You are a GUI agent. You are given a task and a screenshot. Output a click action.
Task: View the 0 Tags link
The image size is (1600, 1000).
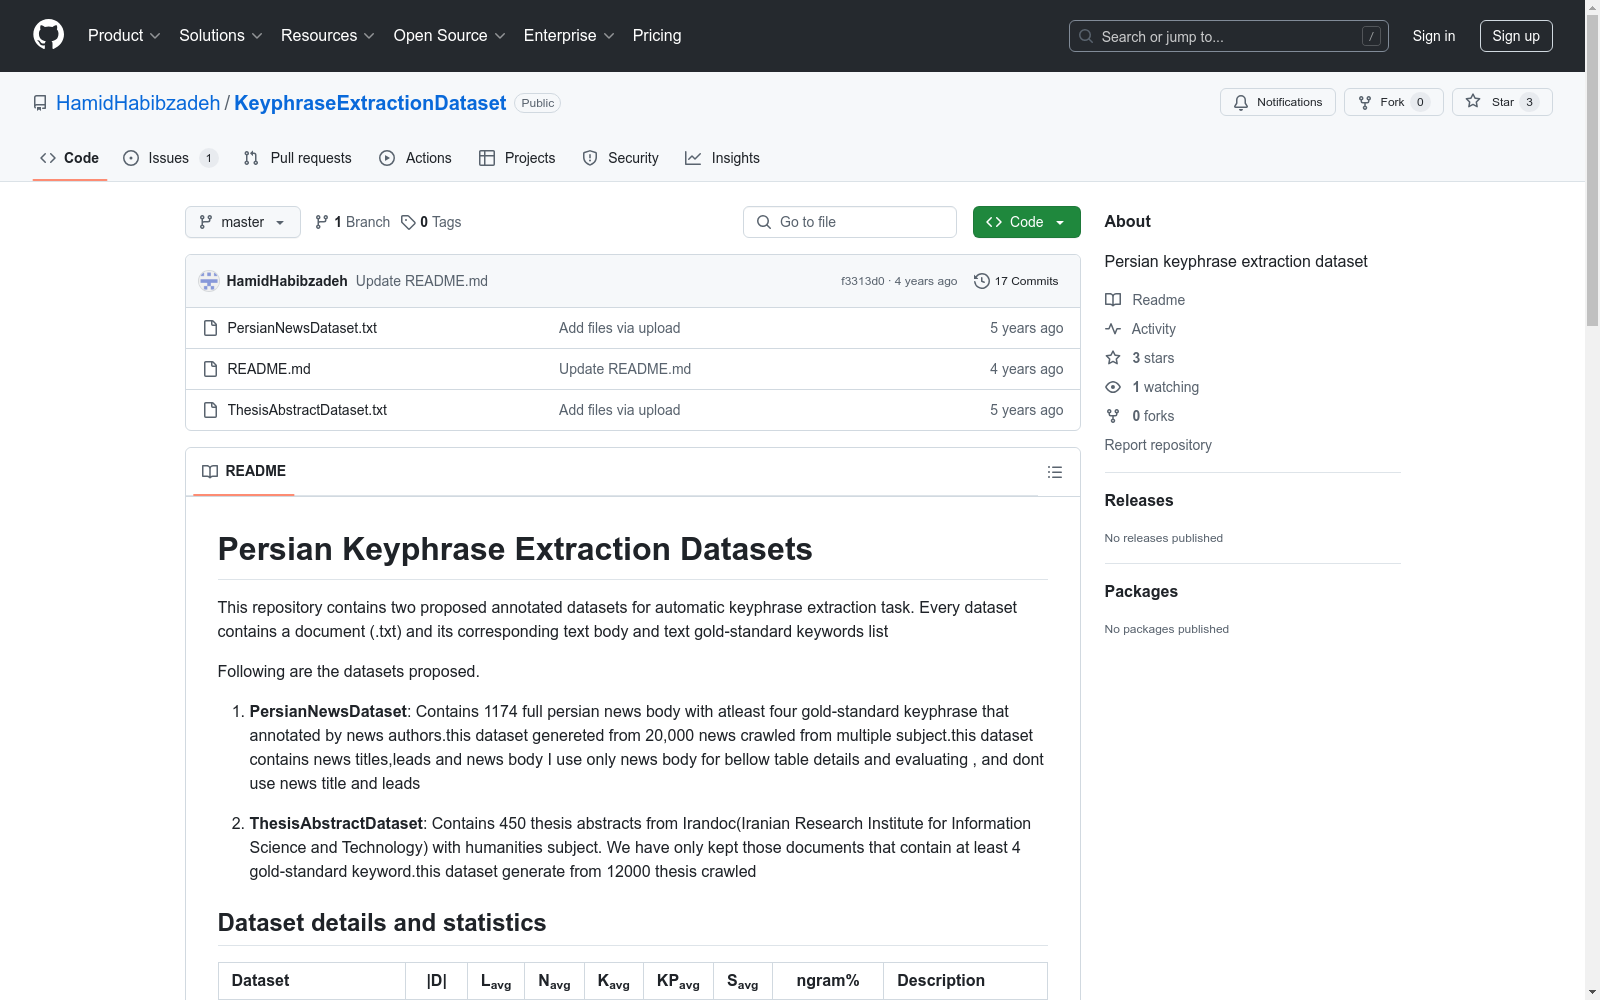[431, 222]
